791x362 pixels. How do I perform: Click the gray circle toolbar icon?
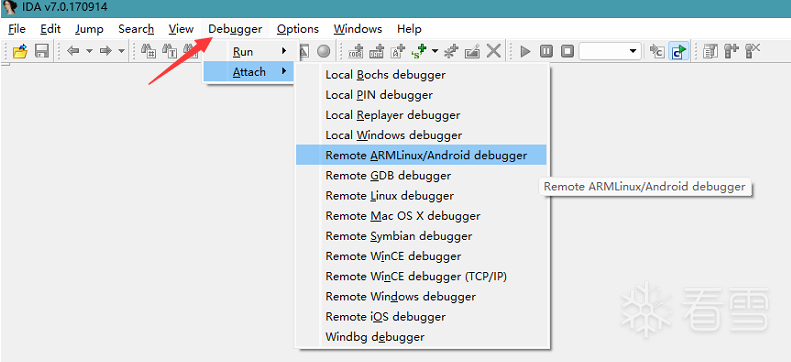tap(323, 51)
